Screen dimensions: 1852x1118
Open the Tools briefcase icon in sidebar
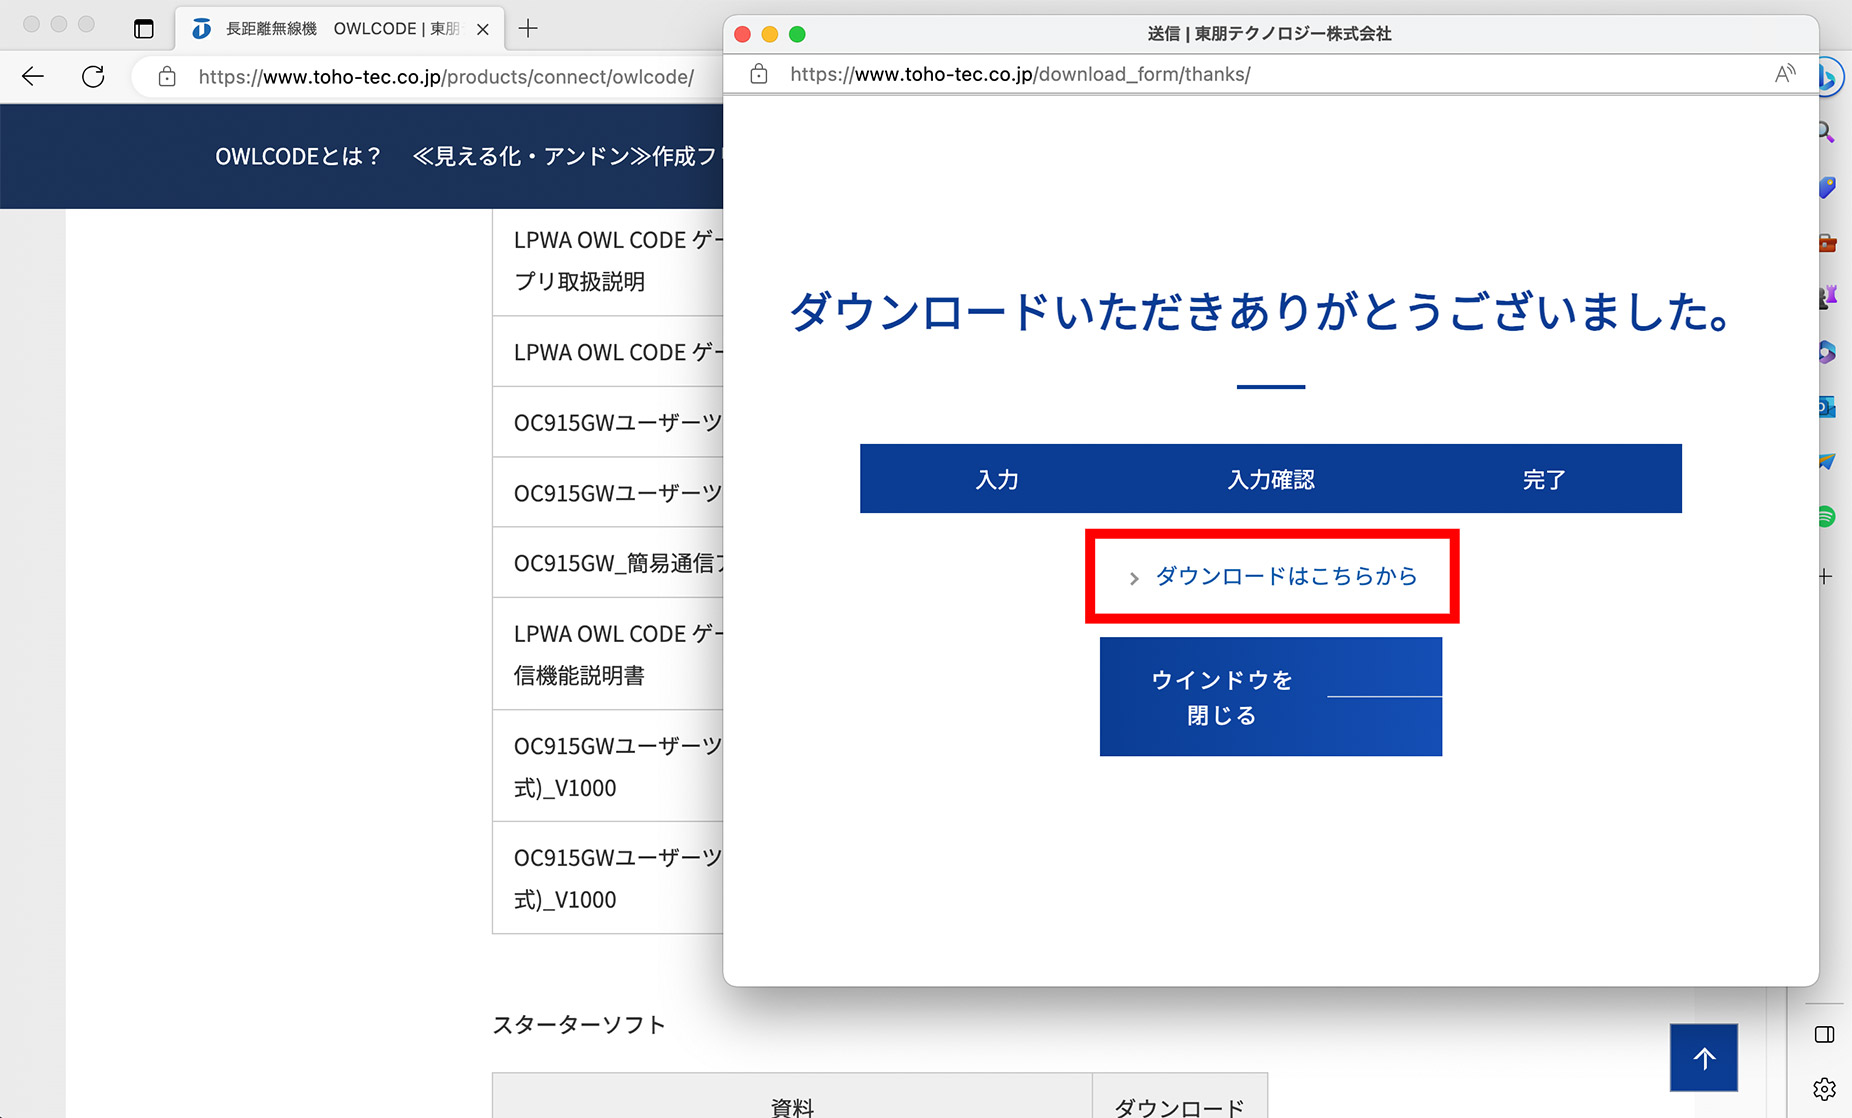click(1827, 243)
